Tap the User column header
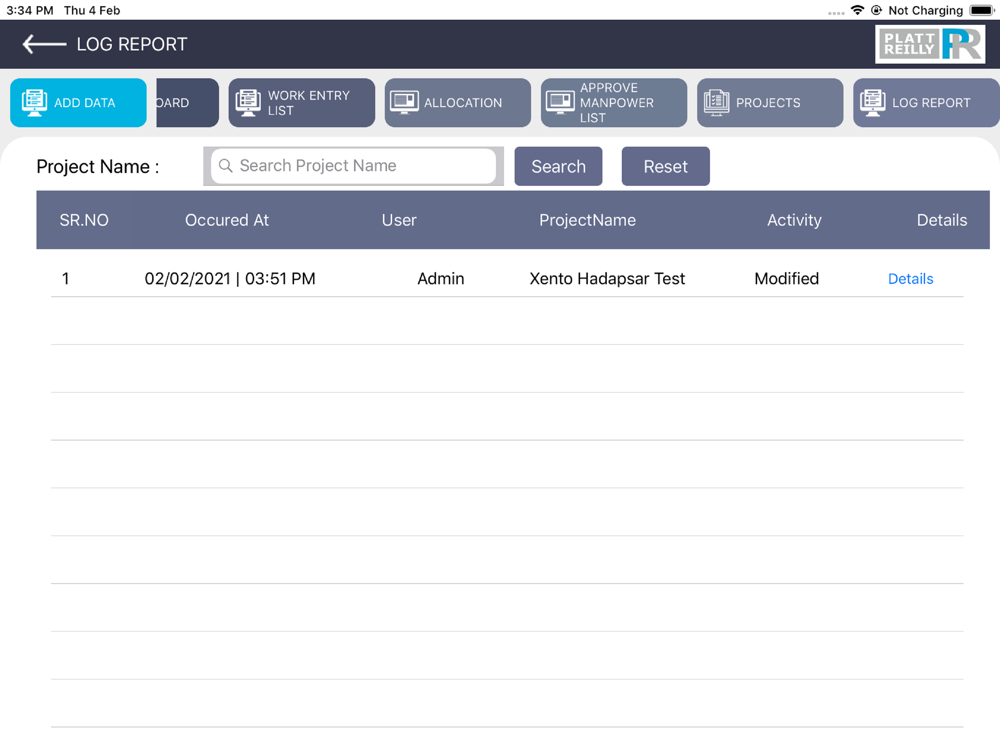 399,220
